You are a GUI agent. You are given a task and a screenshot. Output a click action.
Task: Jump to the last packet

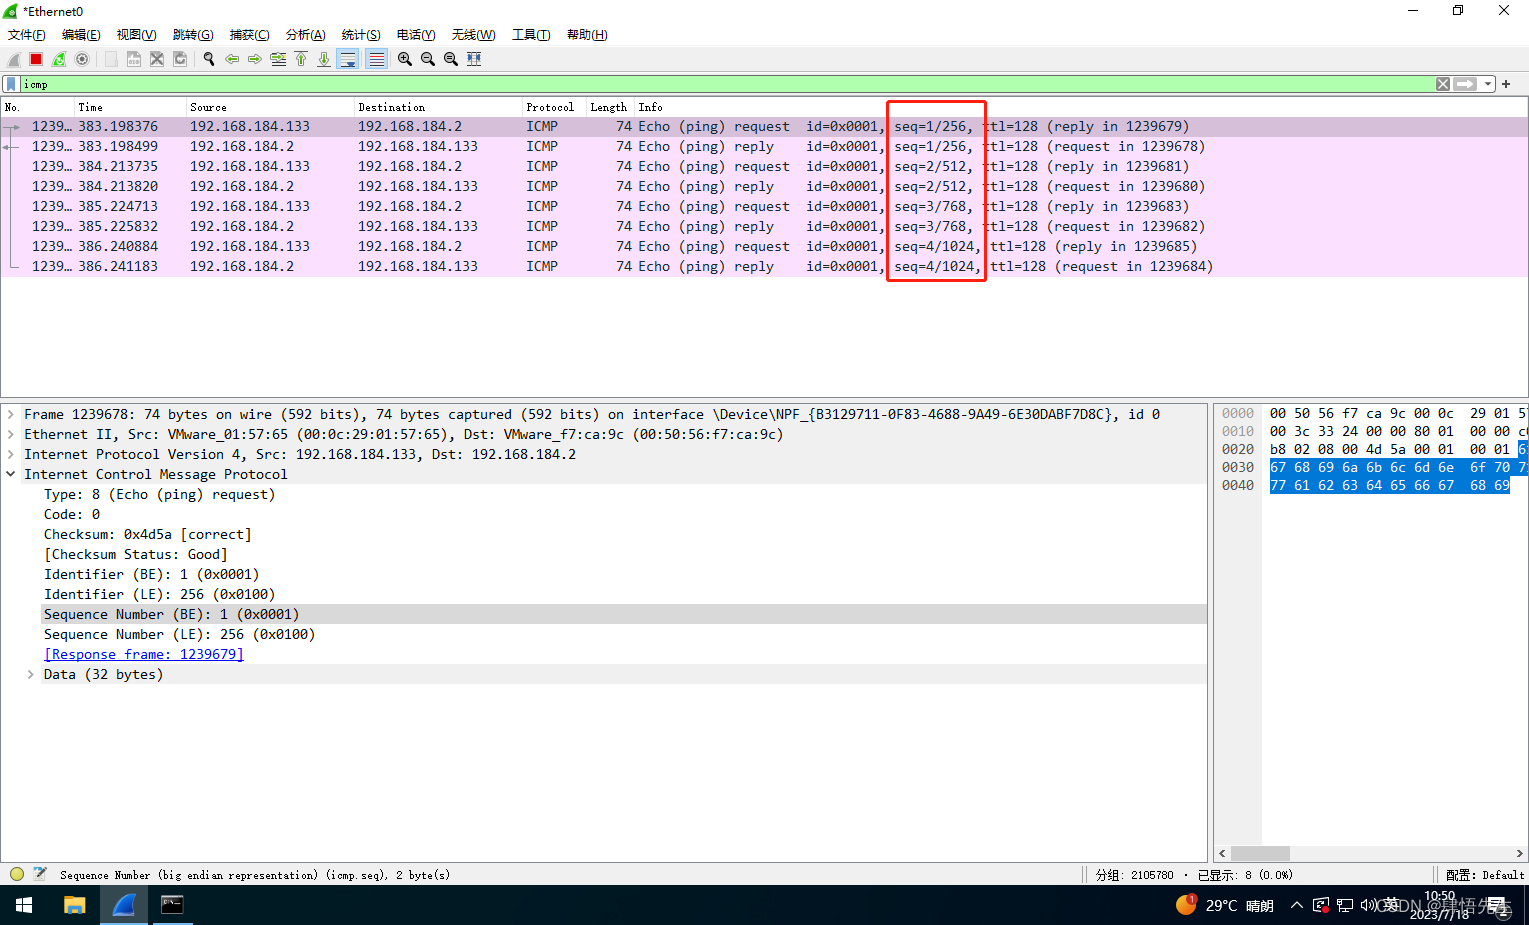[324, 59]
